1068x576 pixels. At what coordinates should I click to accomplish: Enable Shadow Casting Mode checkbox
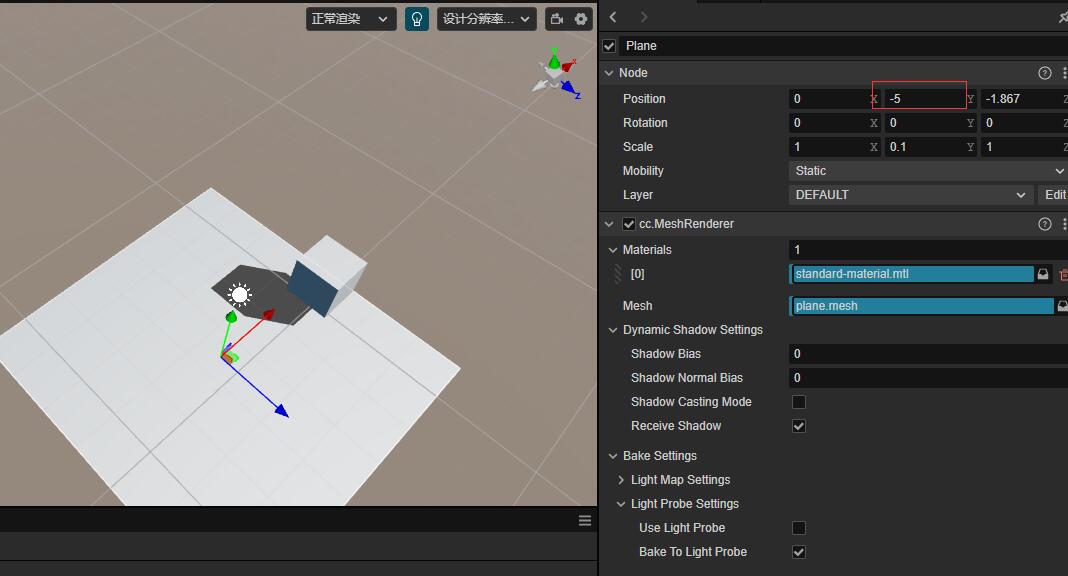click(799, 402)
